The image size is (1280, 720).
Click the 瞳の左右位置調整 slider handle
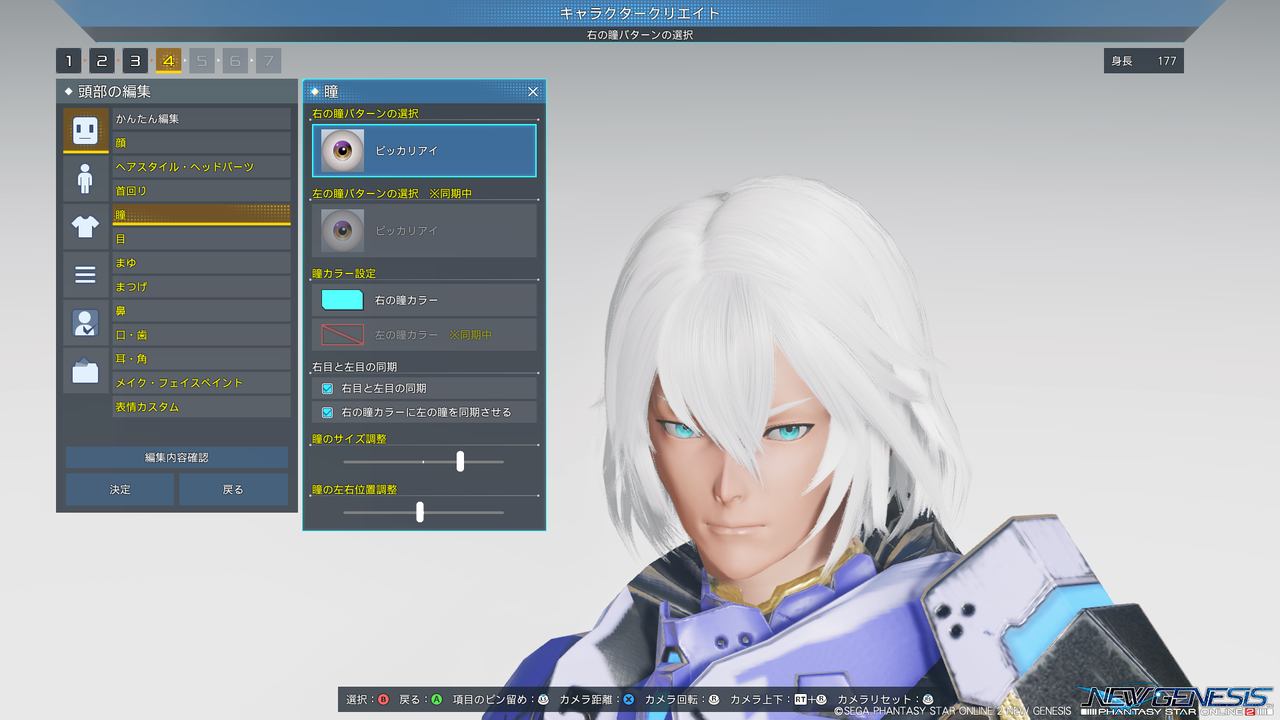click(420, 512)
